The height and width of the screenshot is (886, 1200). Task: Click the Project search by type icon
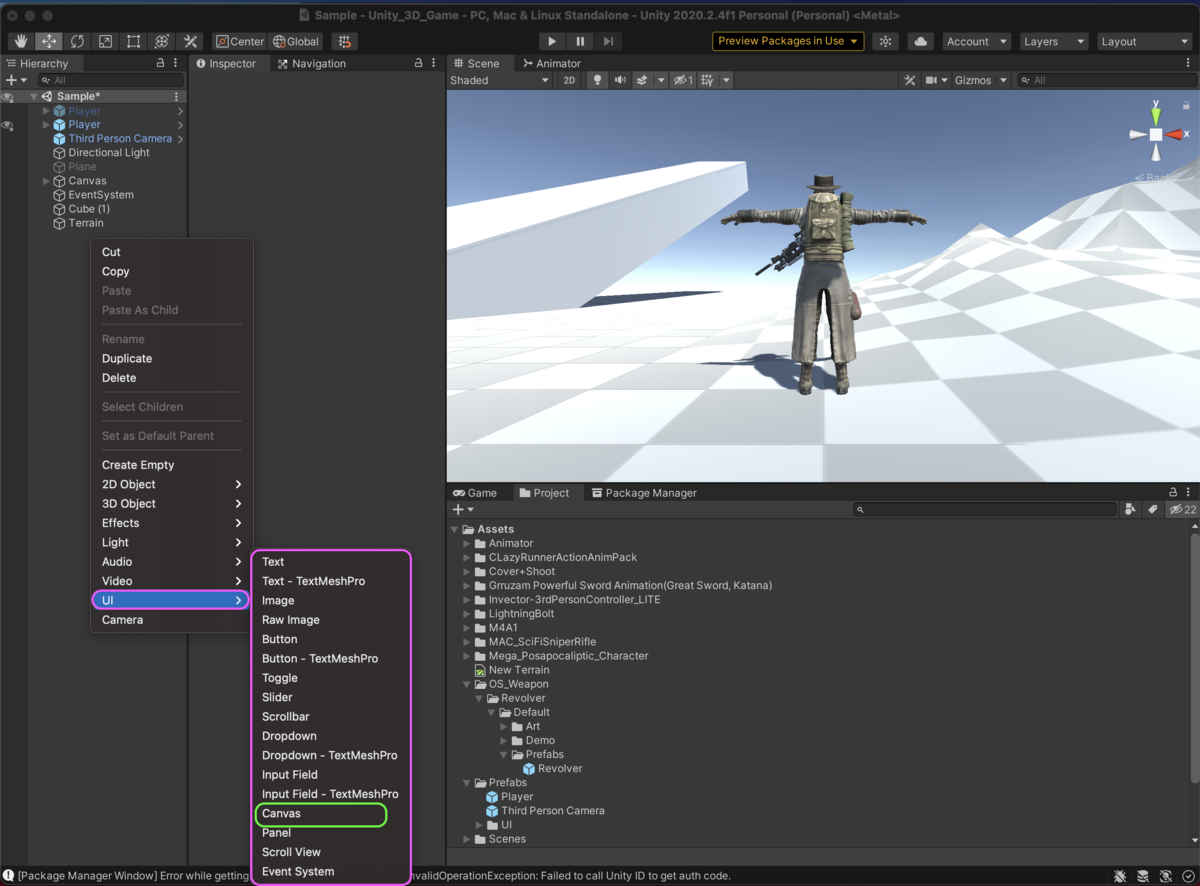coord(1130,509)
